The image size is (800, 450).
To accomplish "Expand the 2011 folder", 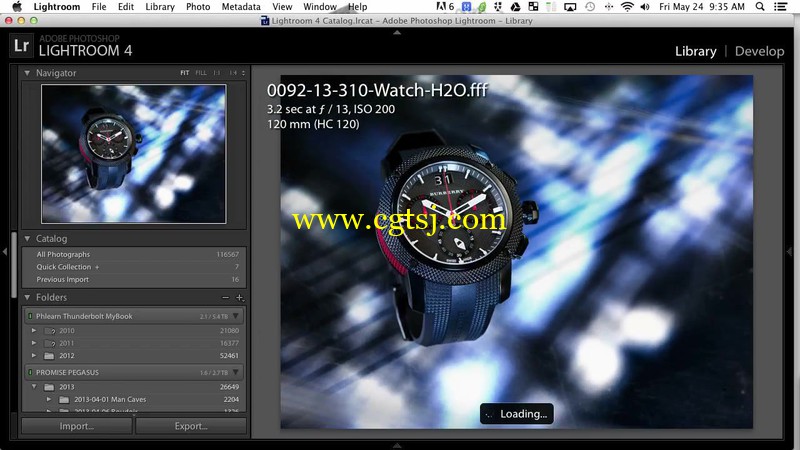I will (34, 343).
